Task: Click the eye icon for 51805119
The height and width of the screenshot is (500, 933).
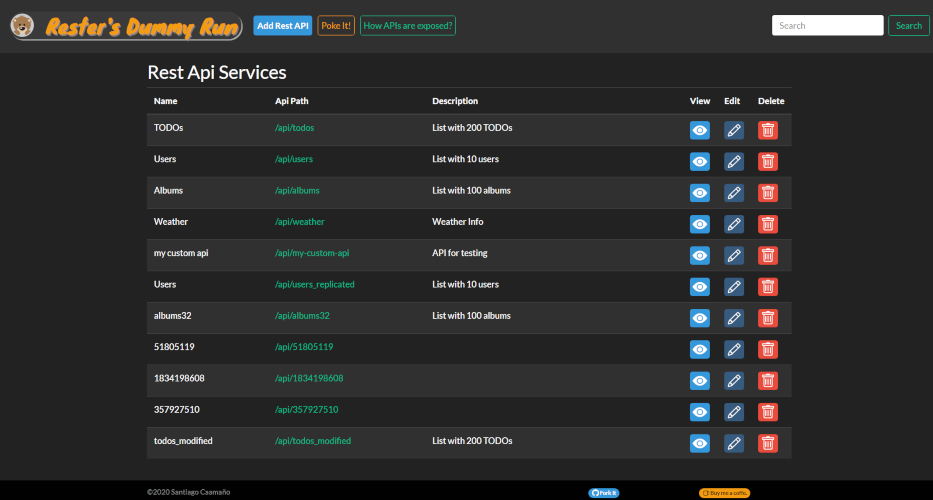Action: point(700,349)
